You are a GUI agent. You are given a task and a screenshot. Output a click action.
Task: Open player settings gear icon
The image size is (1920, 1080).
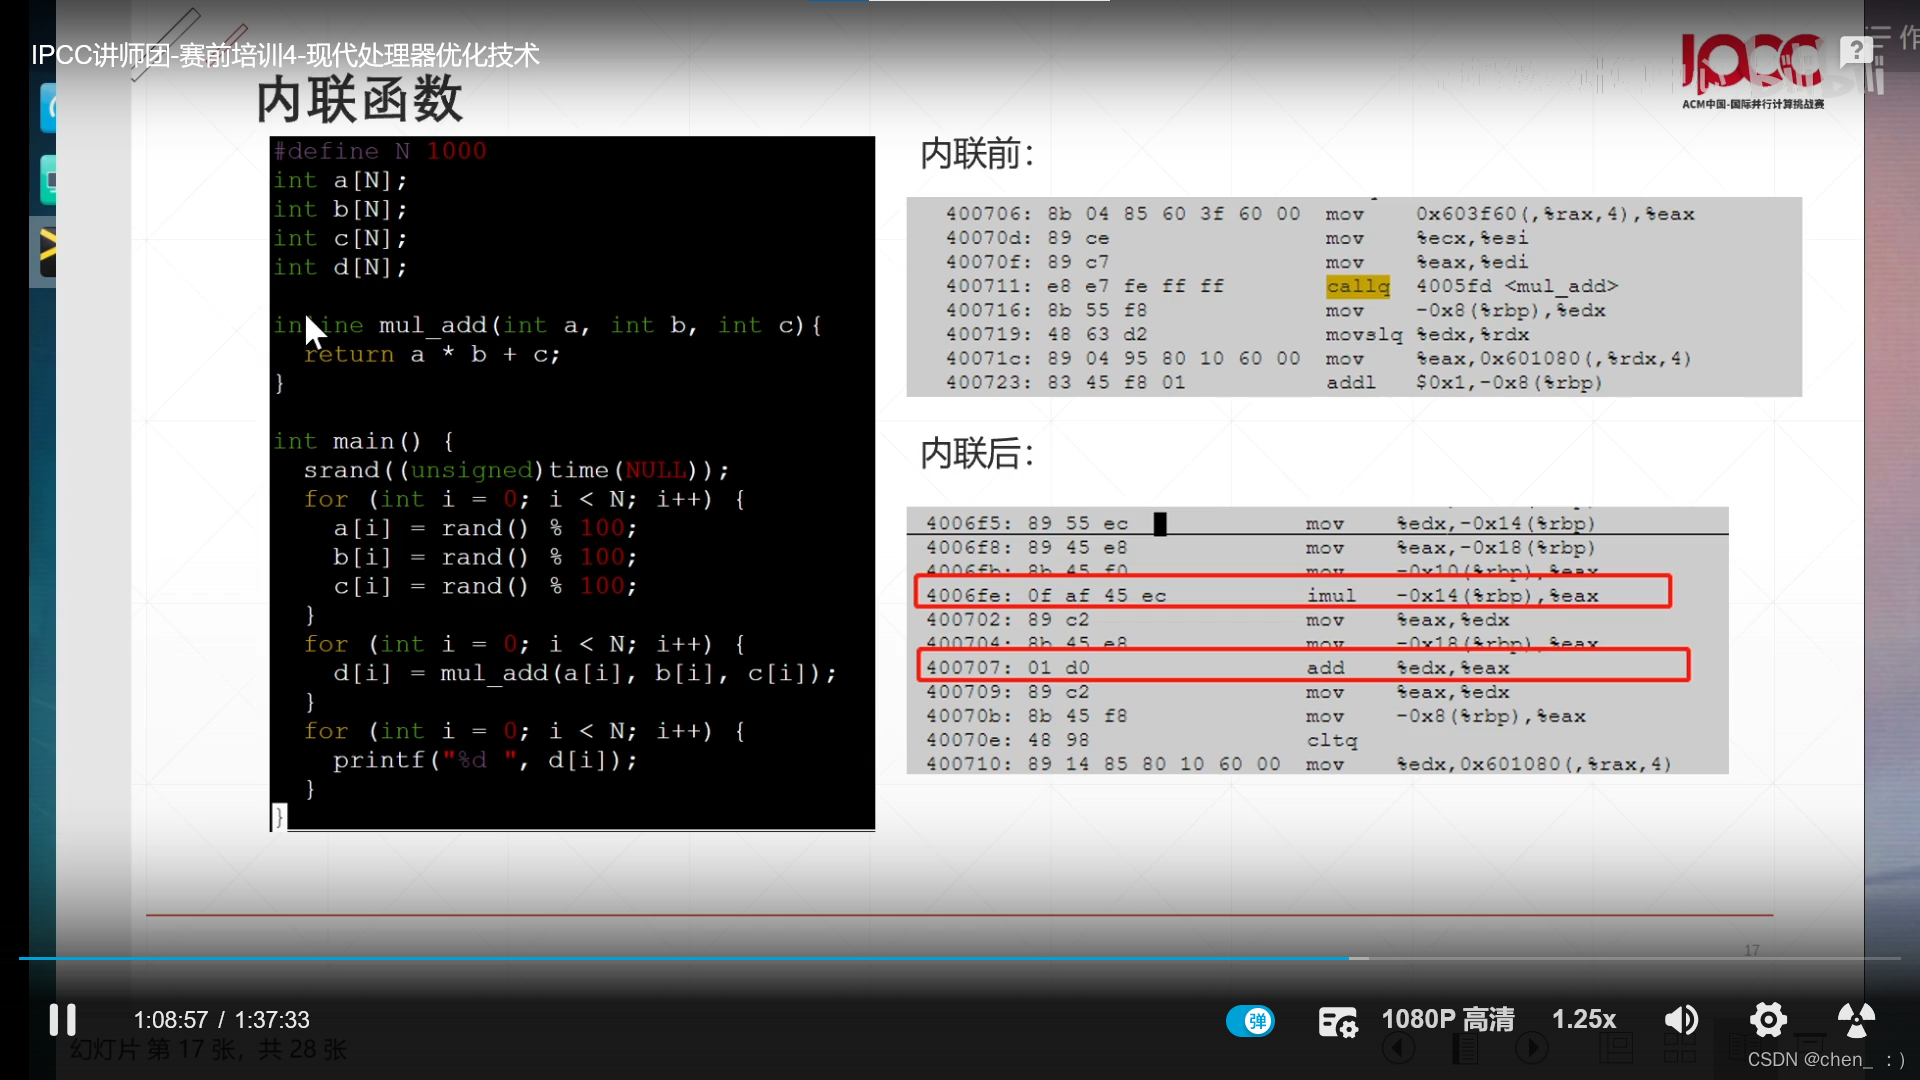point(1768,1020)
